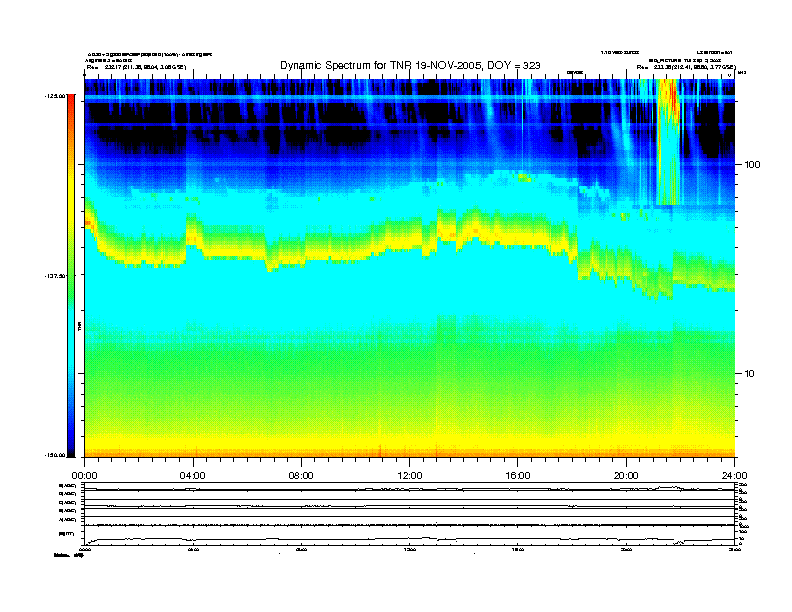Click the 04:00 time axis label

coord(192,476)
